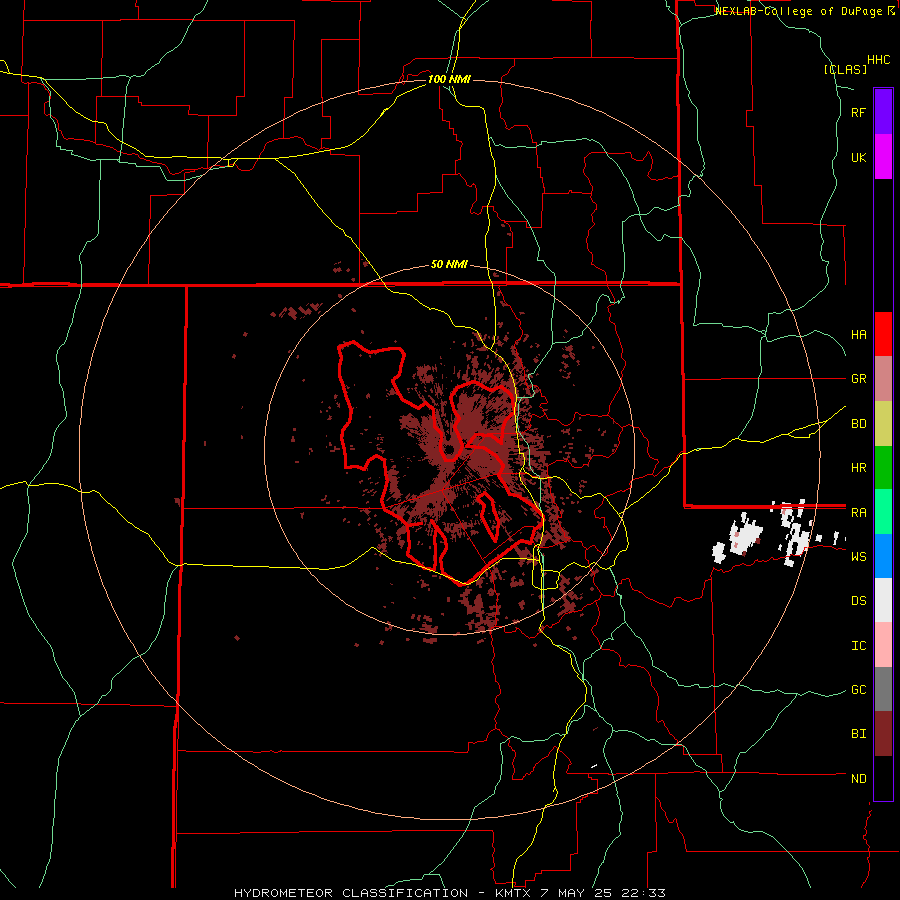Click the UK magenta legend color block

[883, 157]
